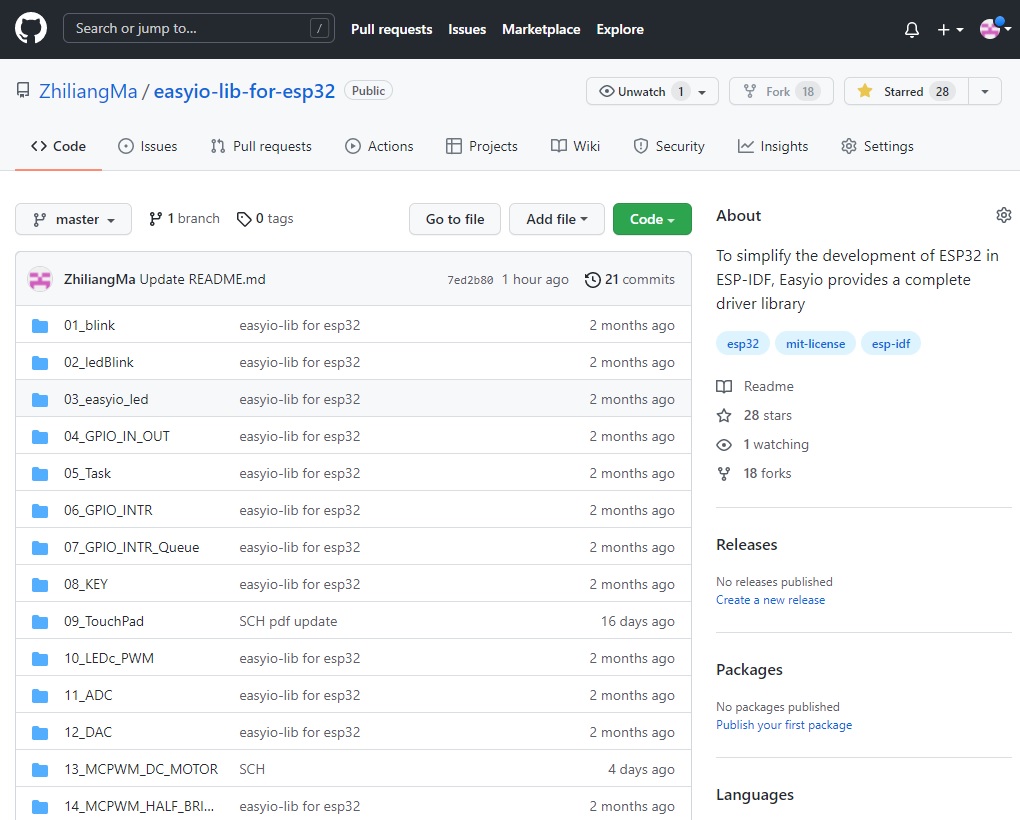Open the 10_LEDc_PWM folder
The height and width of the screenshot is (820, 1020).
[x=109, y=659]
